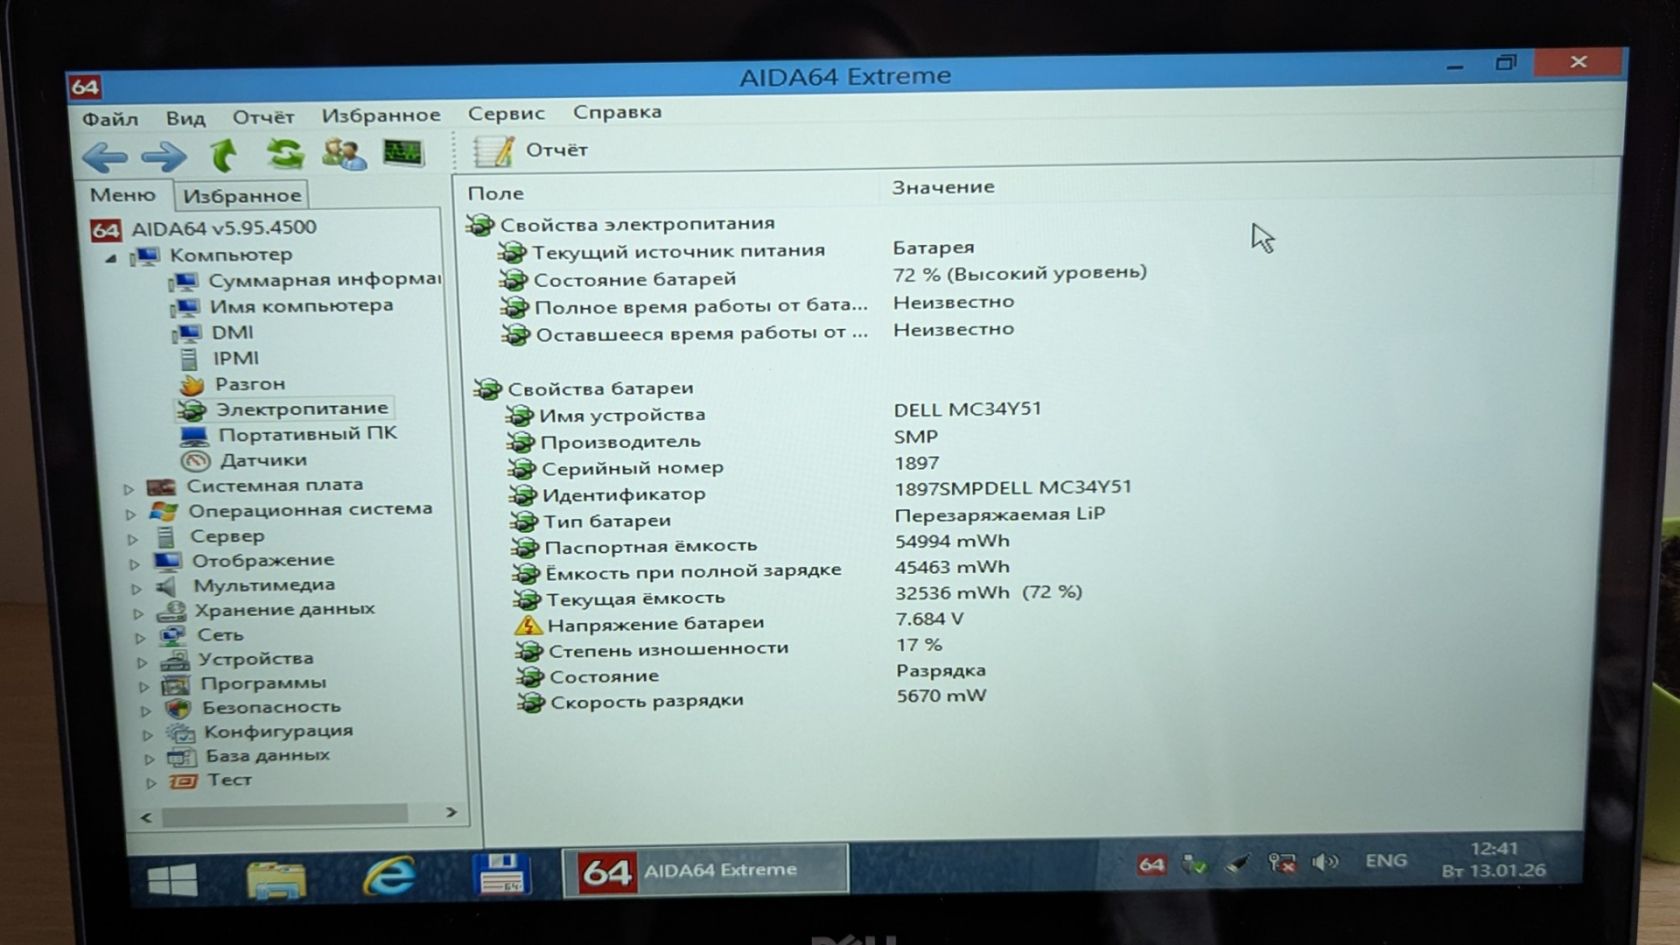The height and width of the screenshot is (945, 1680).
Task: Open the user management people icon
Action: pos(344,154)
